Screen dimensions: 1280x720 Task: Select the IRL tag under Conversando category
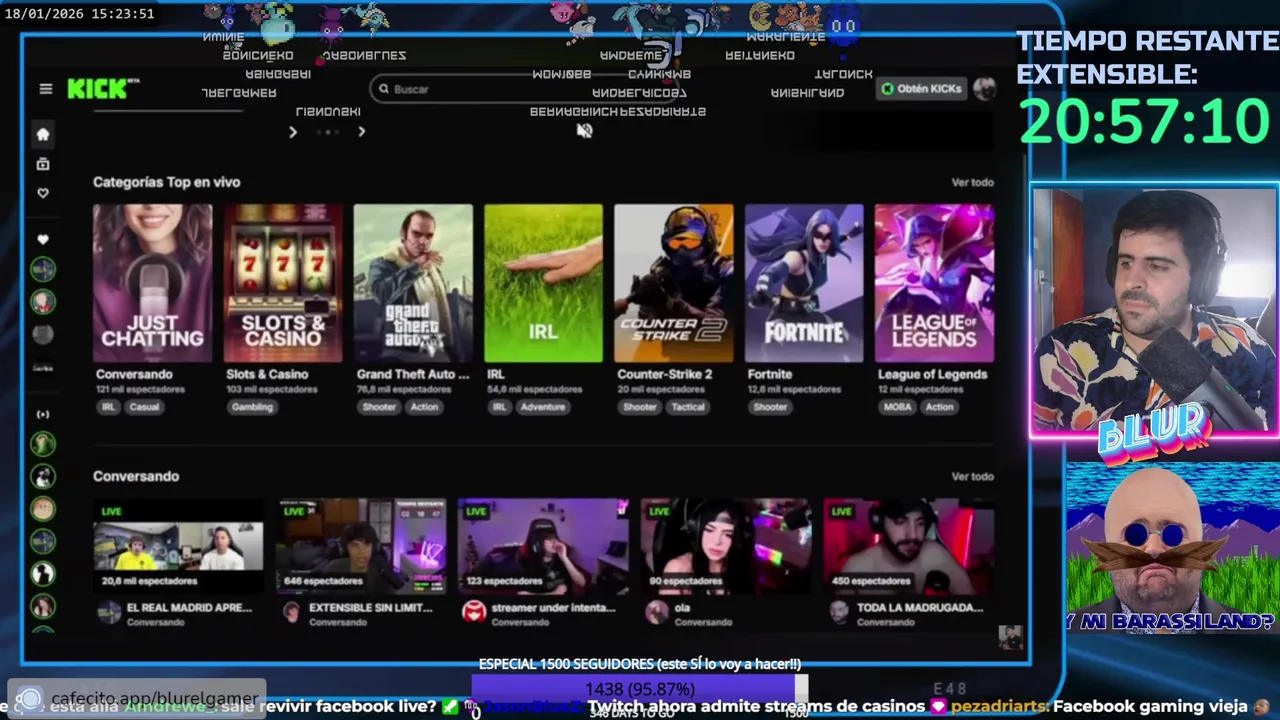(x=108, y=407)
